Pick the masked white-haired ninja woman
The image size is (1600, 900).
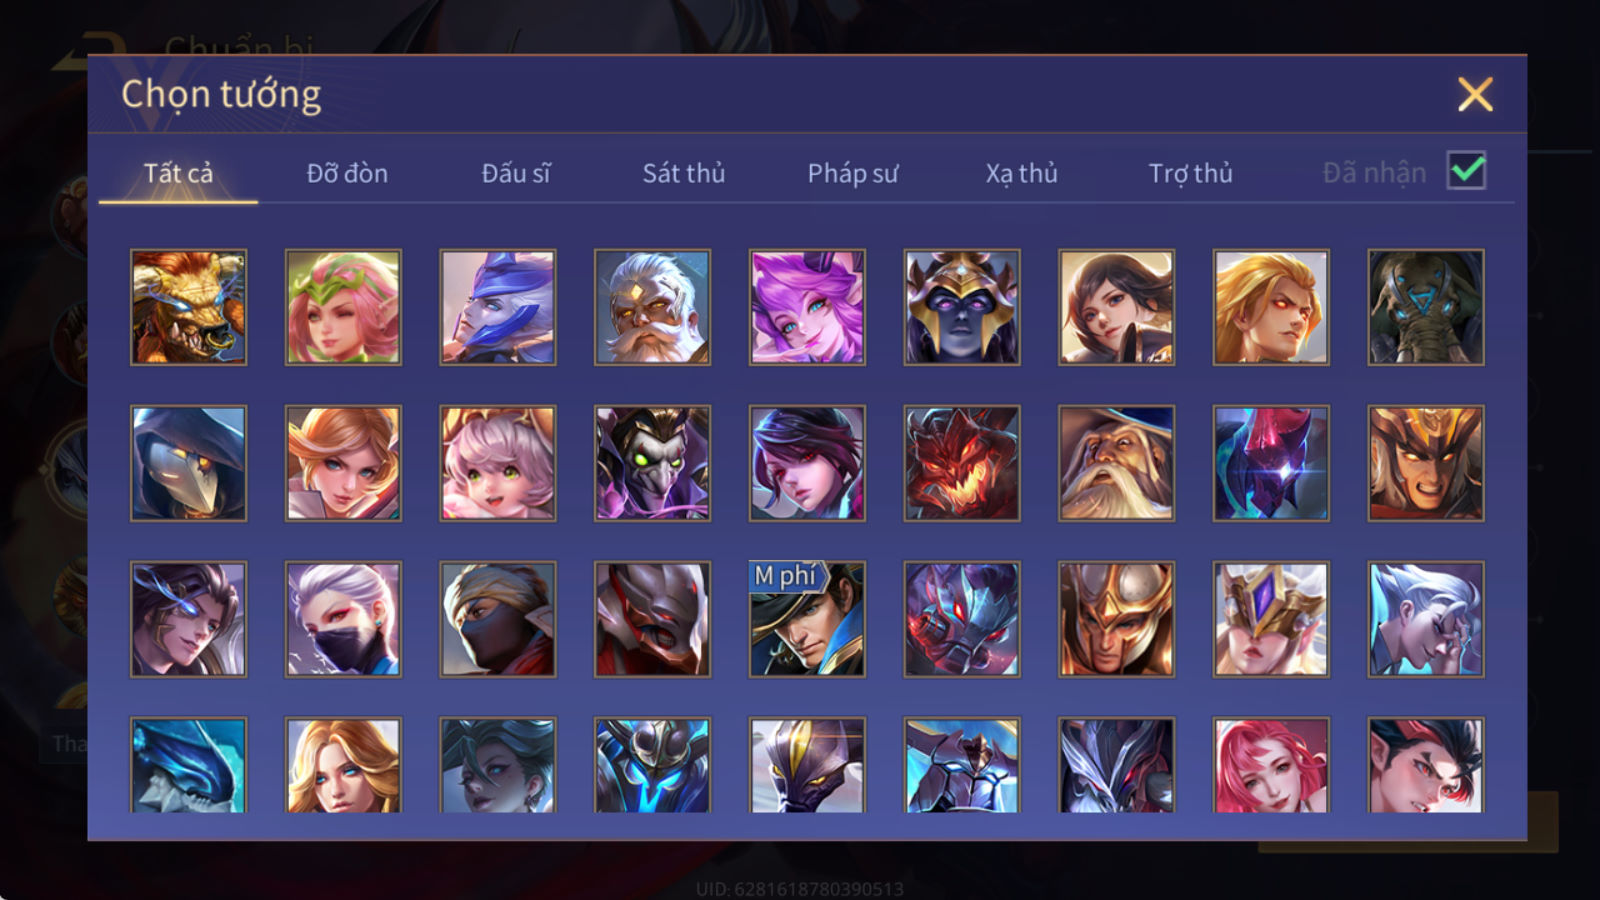coord(343,619)
